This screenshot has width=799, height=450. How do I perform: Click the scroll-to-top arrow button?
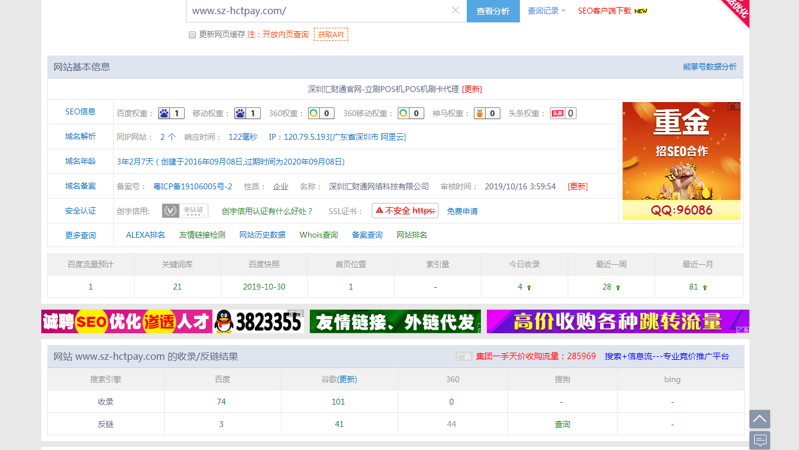tap(759, 419)
